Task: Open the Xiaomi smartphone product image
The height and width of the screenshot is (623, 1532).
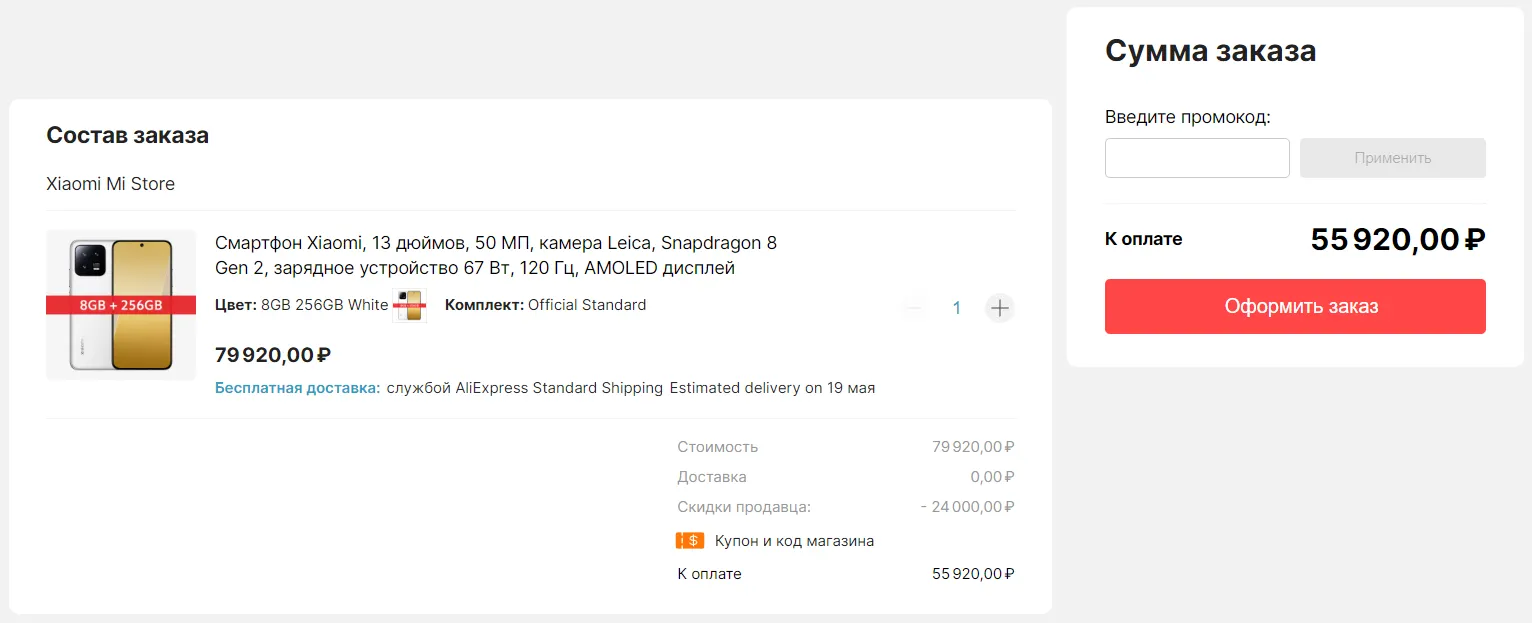Action: pos(121,305)
